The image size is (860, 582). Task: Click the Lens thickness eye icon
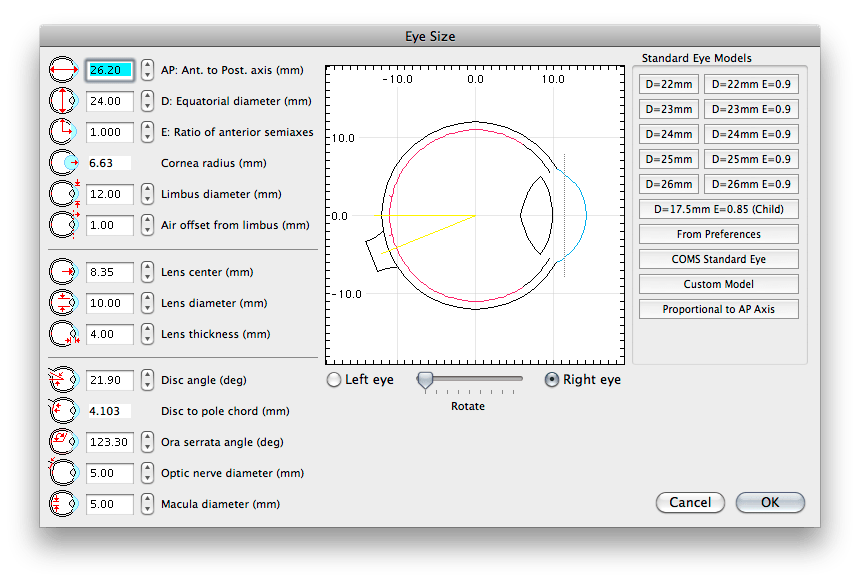click(64, 334)
